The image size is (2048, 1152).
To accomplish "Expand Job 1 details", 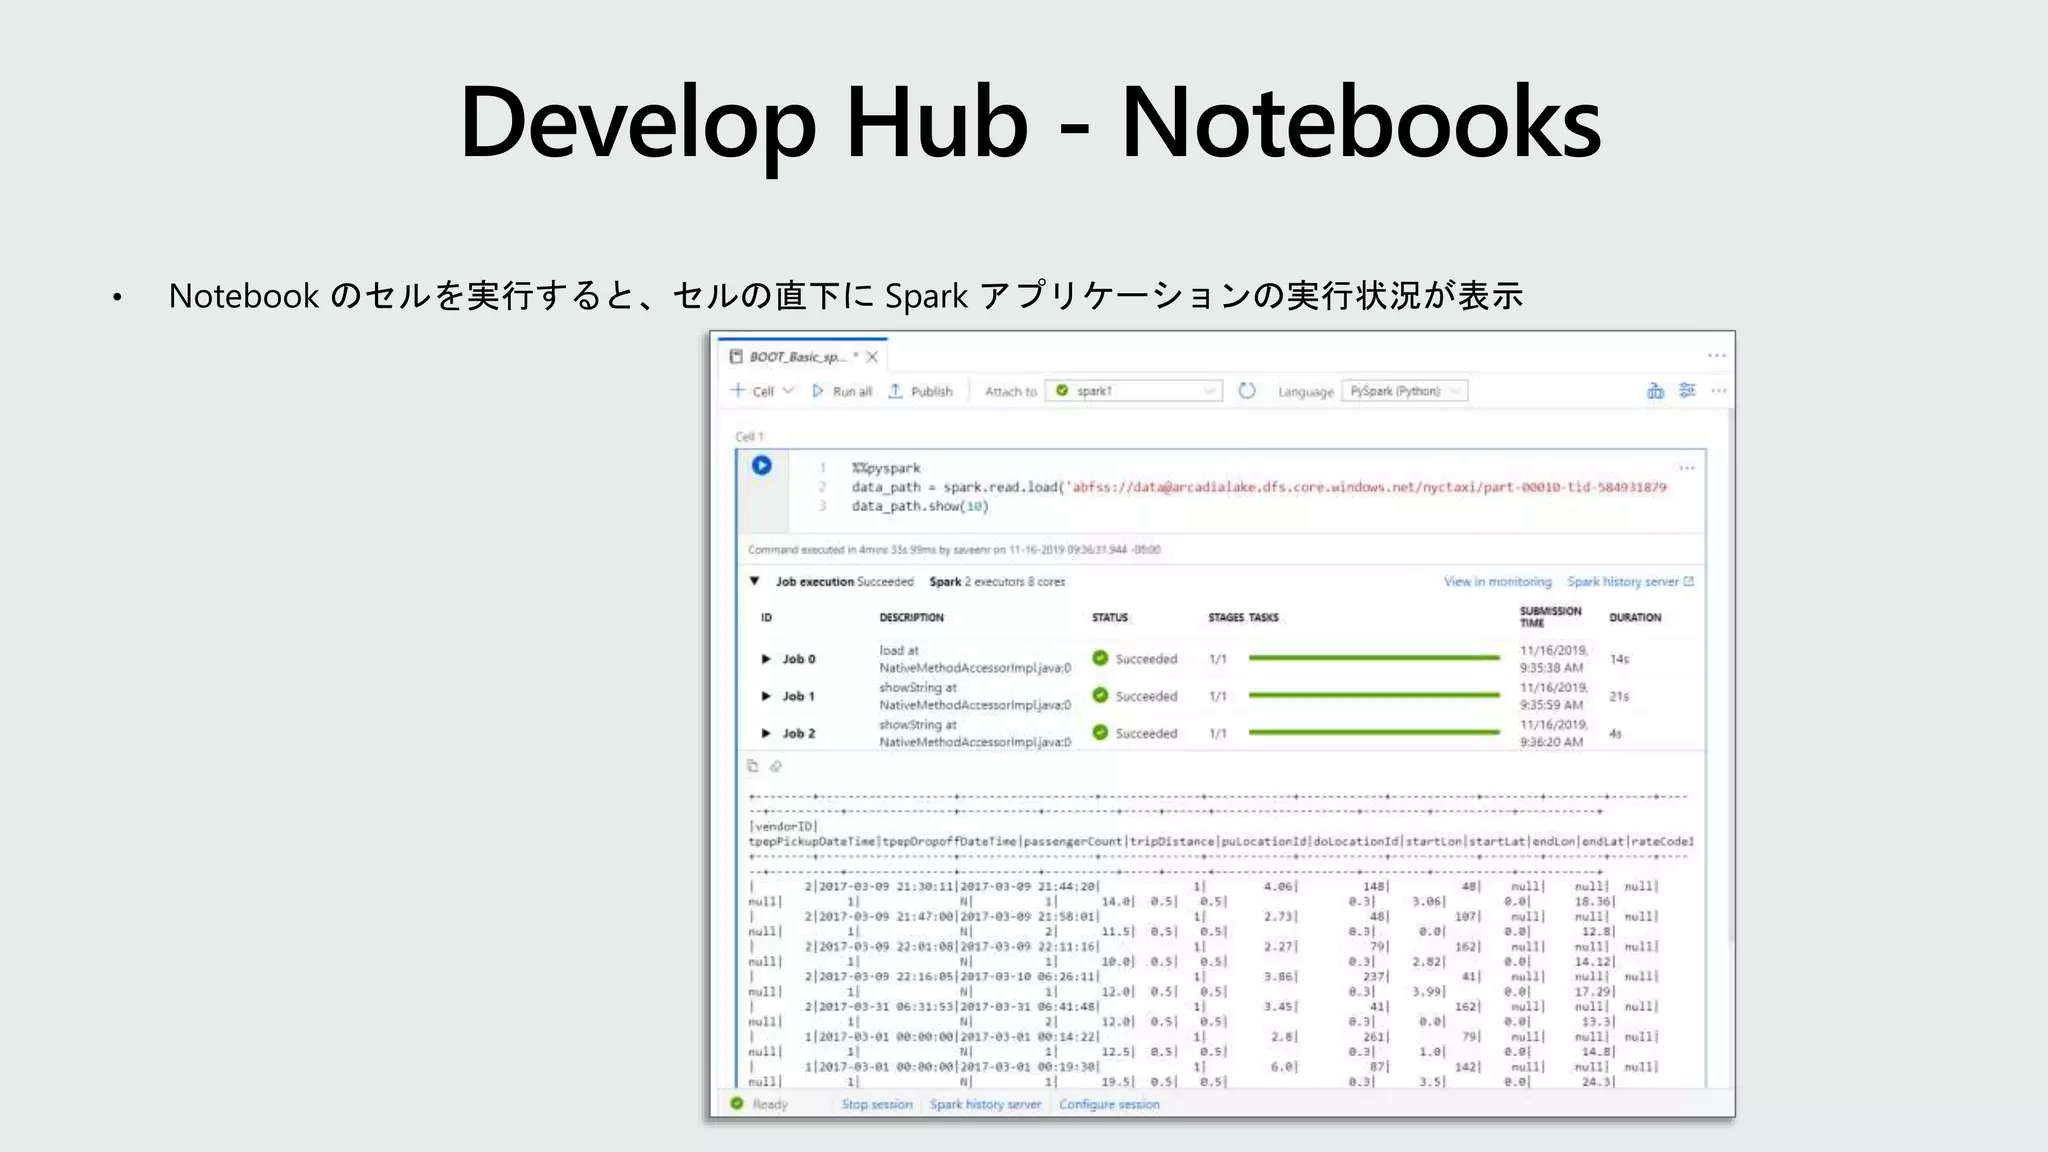I will click(766, 696).
